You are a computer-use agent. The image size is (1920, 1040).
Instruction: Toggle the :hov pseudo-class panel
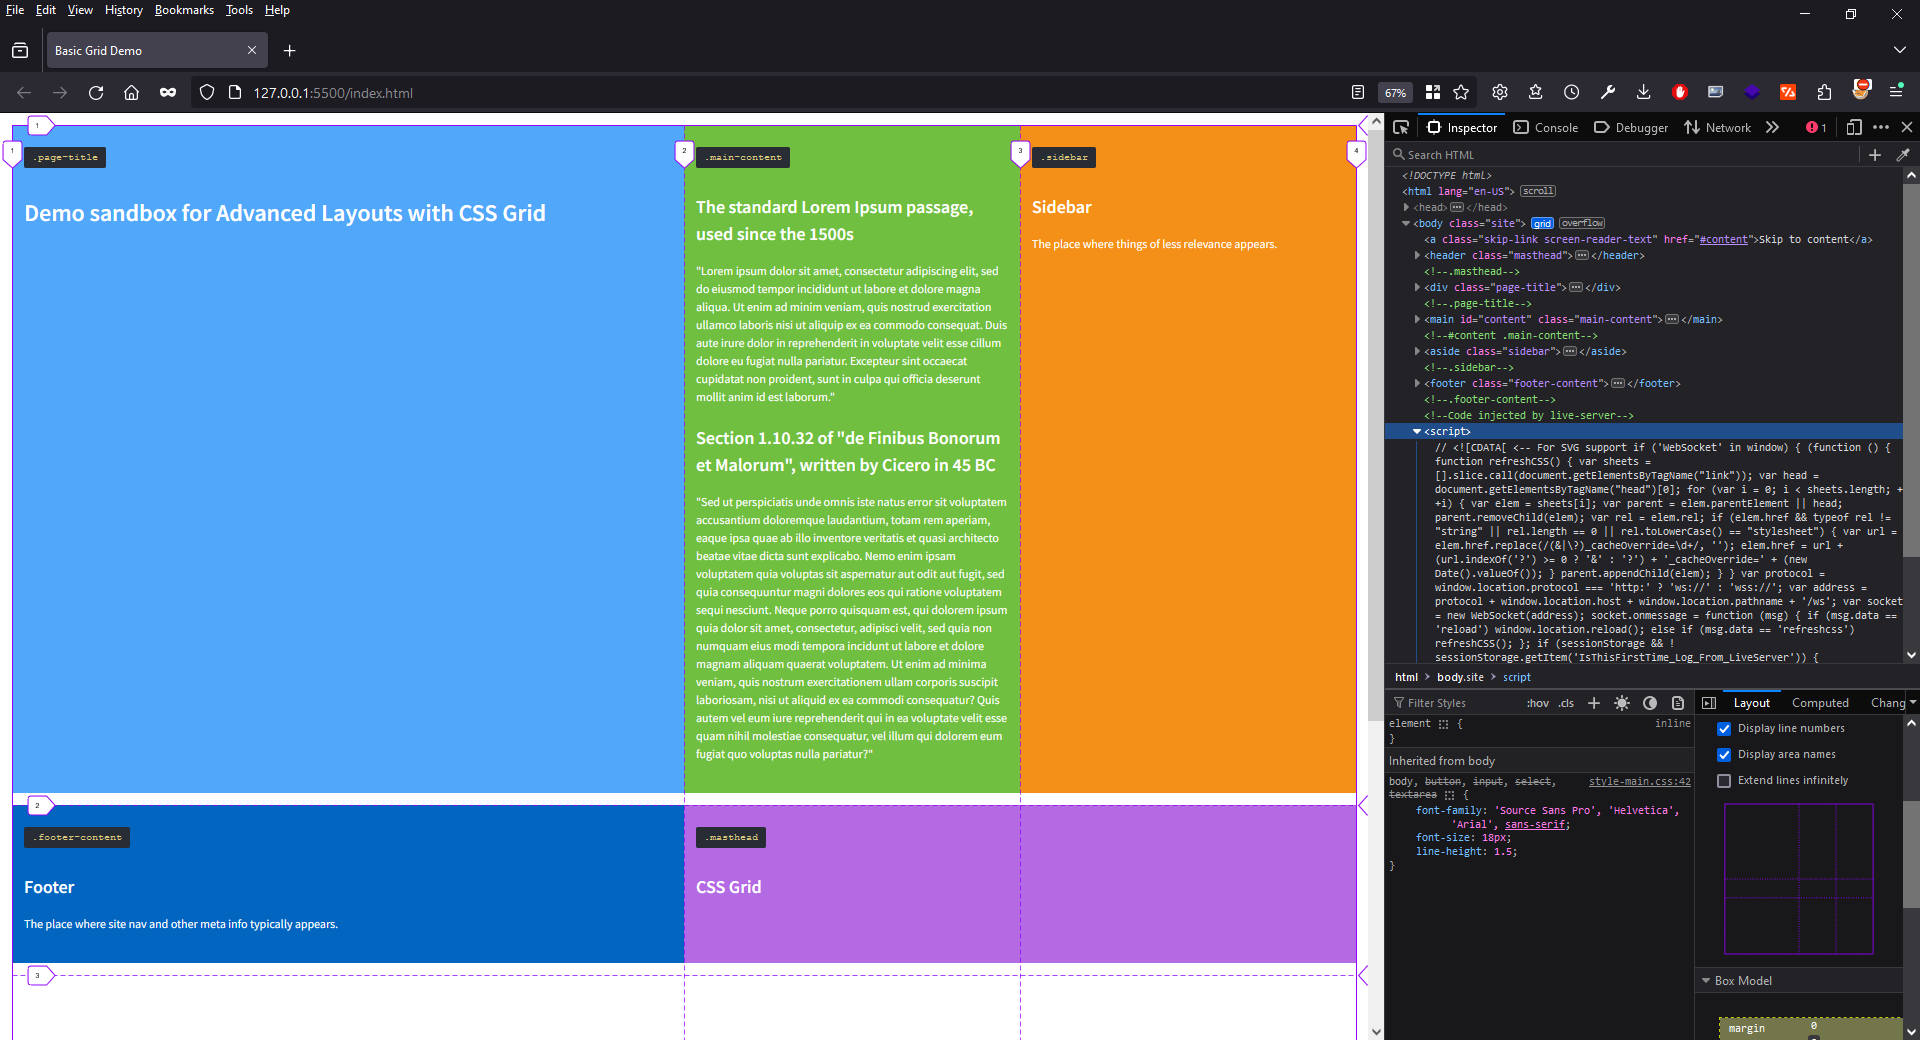(x=1537, y=703)
